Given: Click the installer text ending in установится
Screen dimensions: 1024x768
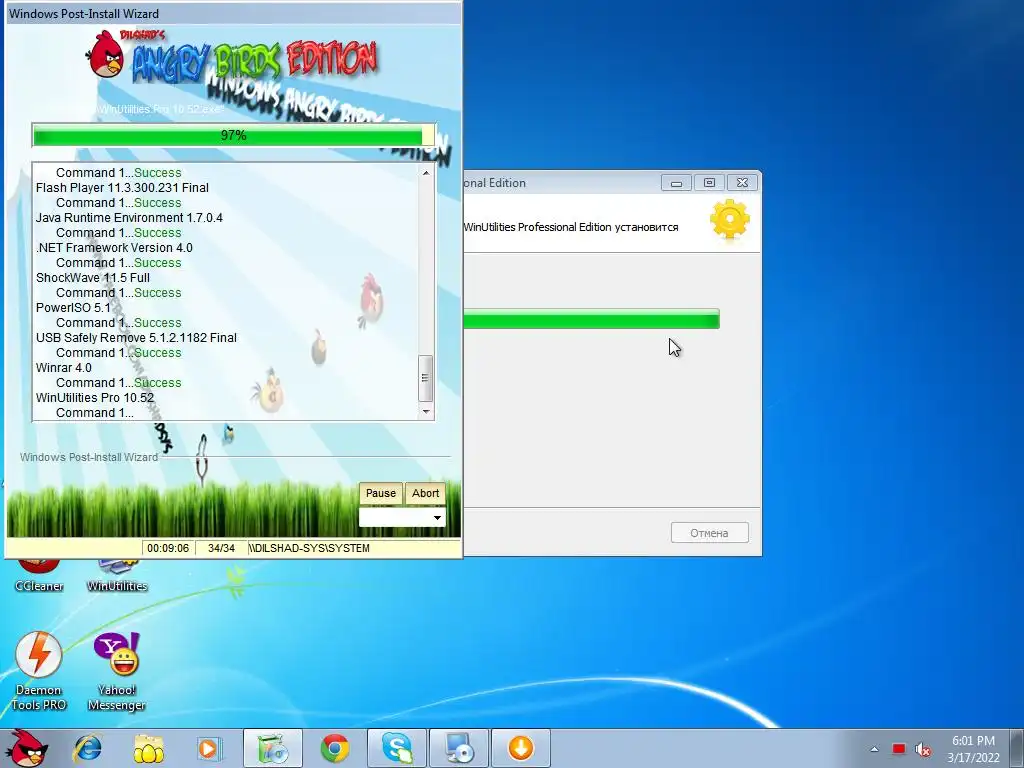Looking at the screenshot, I should [x=571, y=227].
